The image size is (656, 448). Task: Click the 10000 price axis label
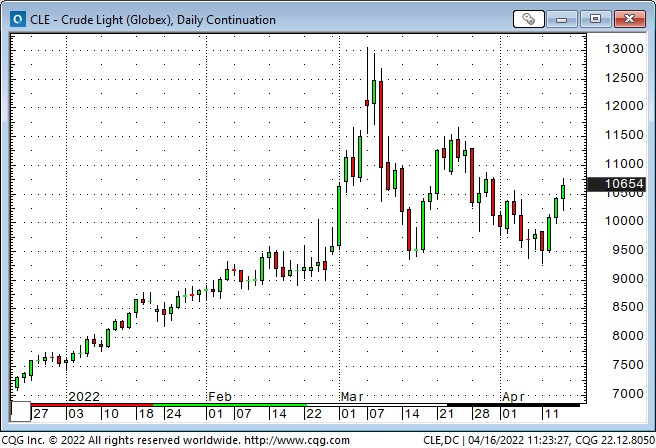pos(624,221)
